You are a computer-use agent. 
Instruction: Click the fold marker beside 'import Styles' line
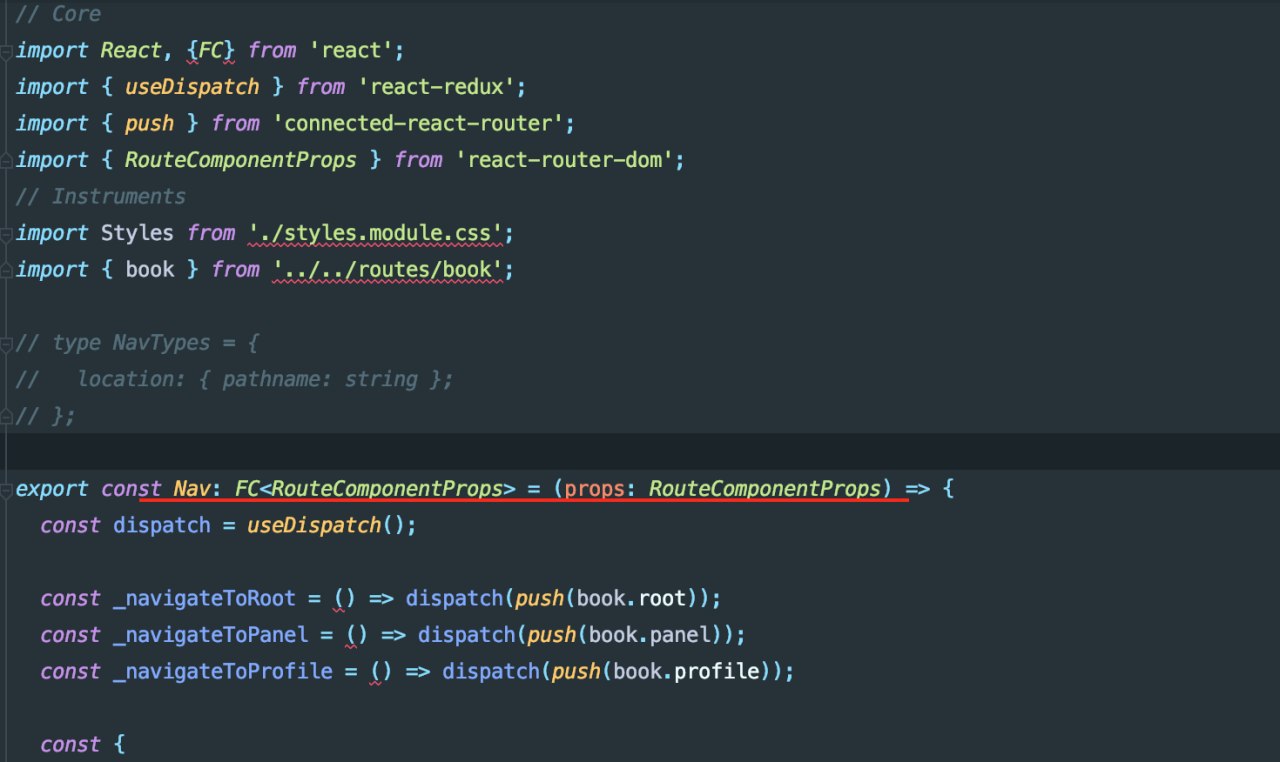[8, 233]
